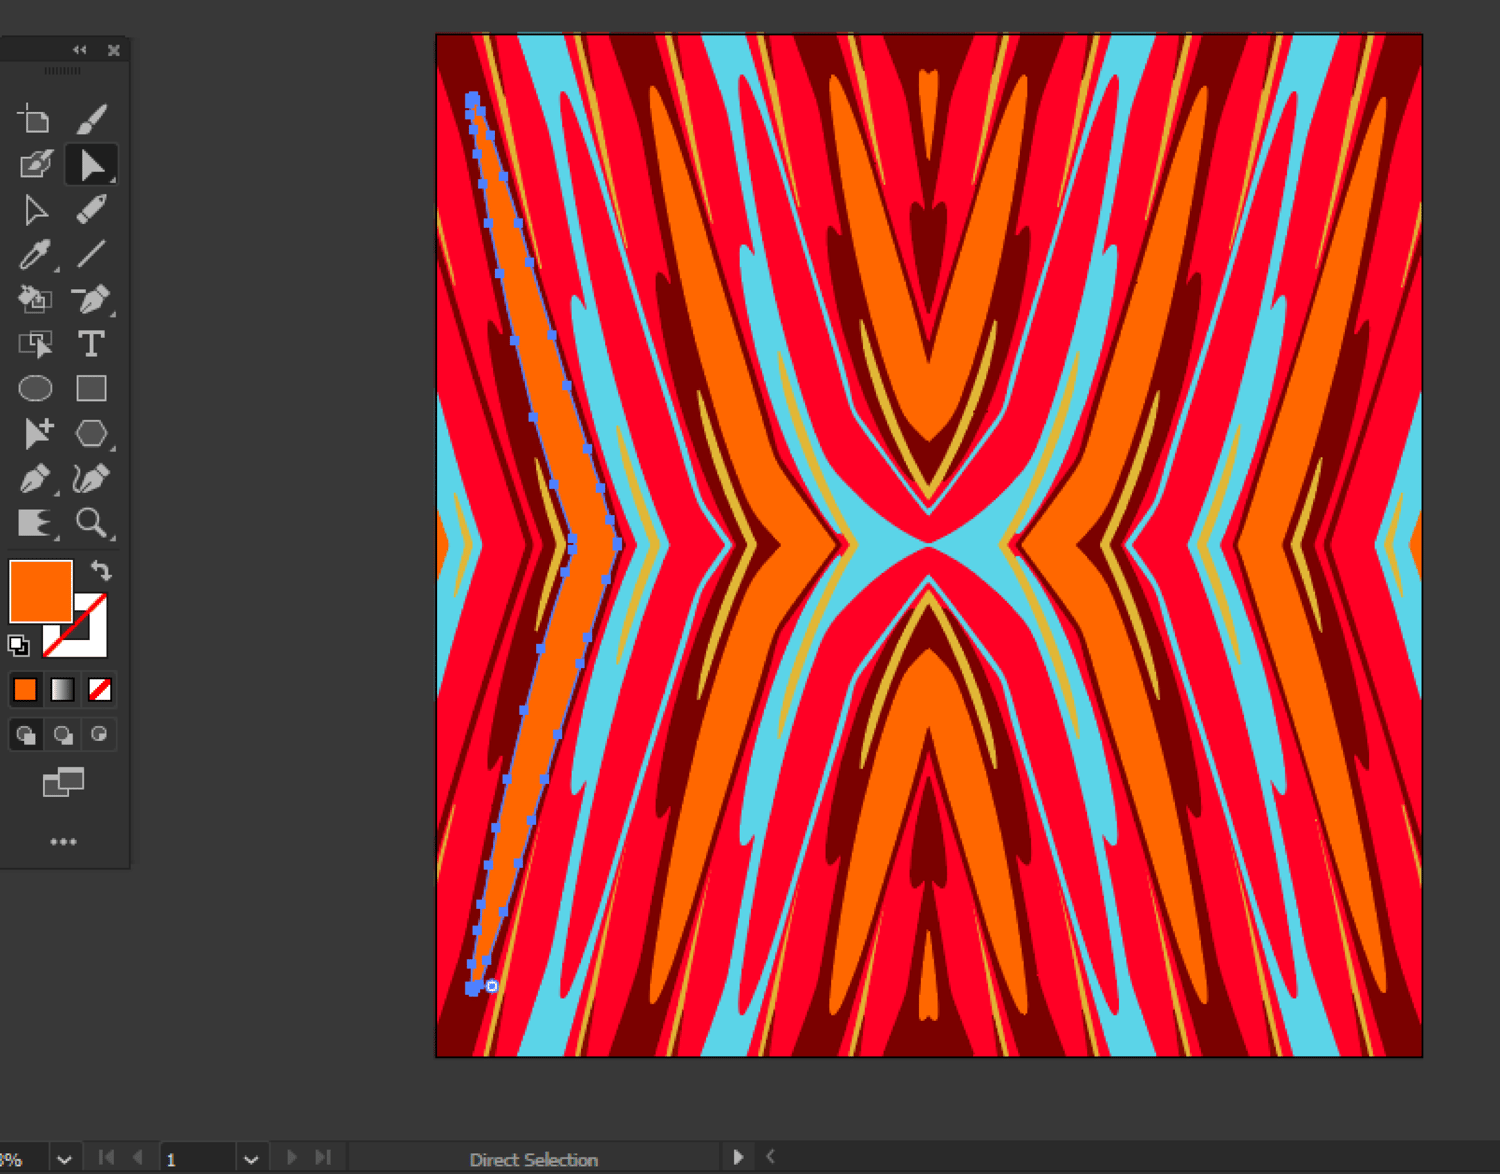This screenshot has height=1174, width=1500.
Task: Select the Rectangle tool
Action: pyautogui.click(x=91, y=388)
